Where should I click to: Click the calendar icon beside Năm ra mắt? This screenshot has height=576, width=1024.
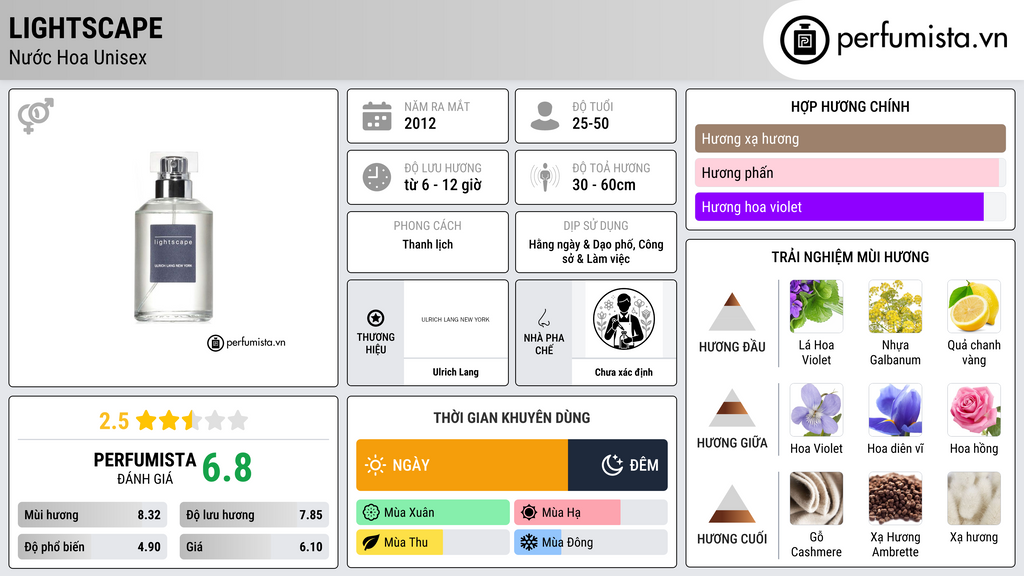pyautogui.click(x=377, y=116)
